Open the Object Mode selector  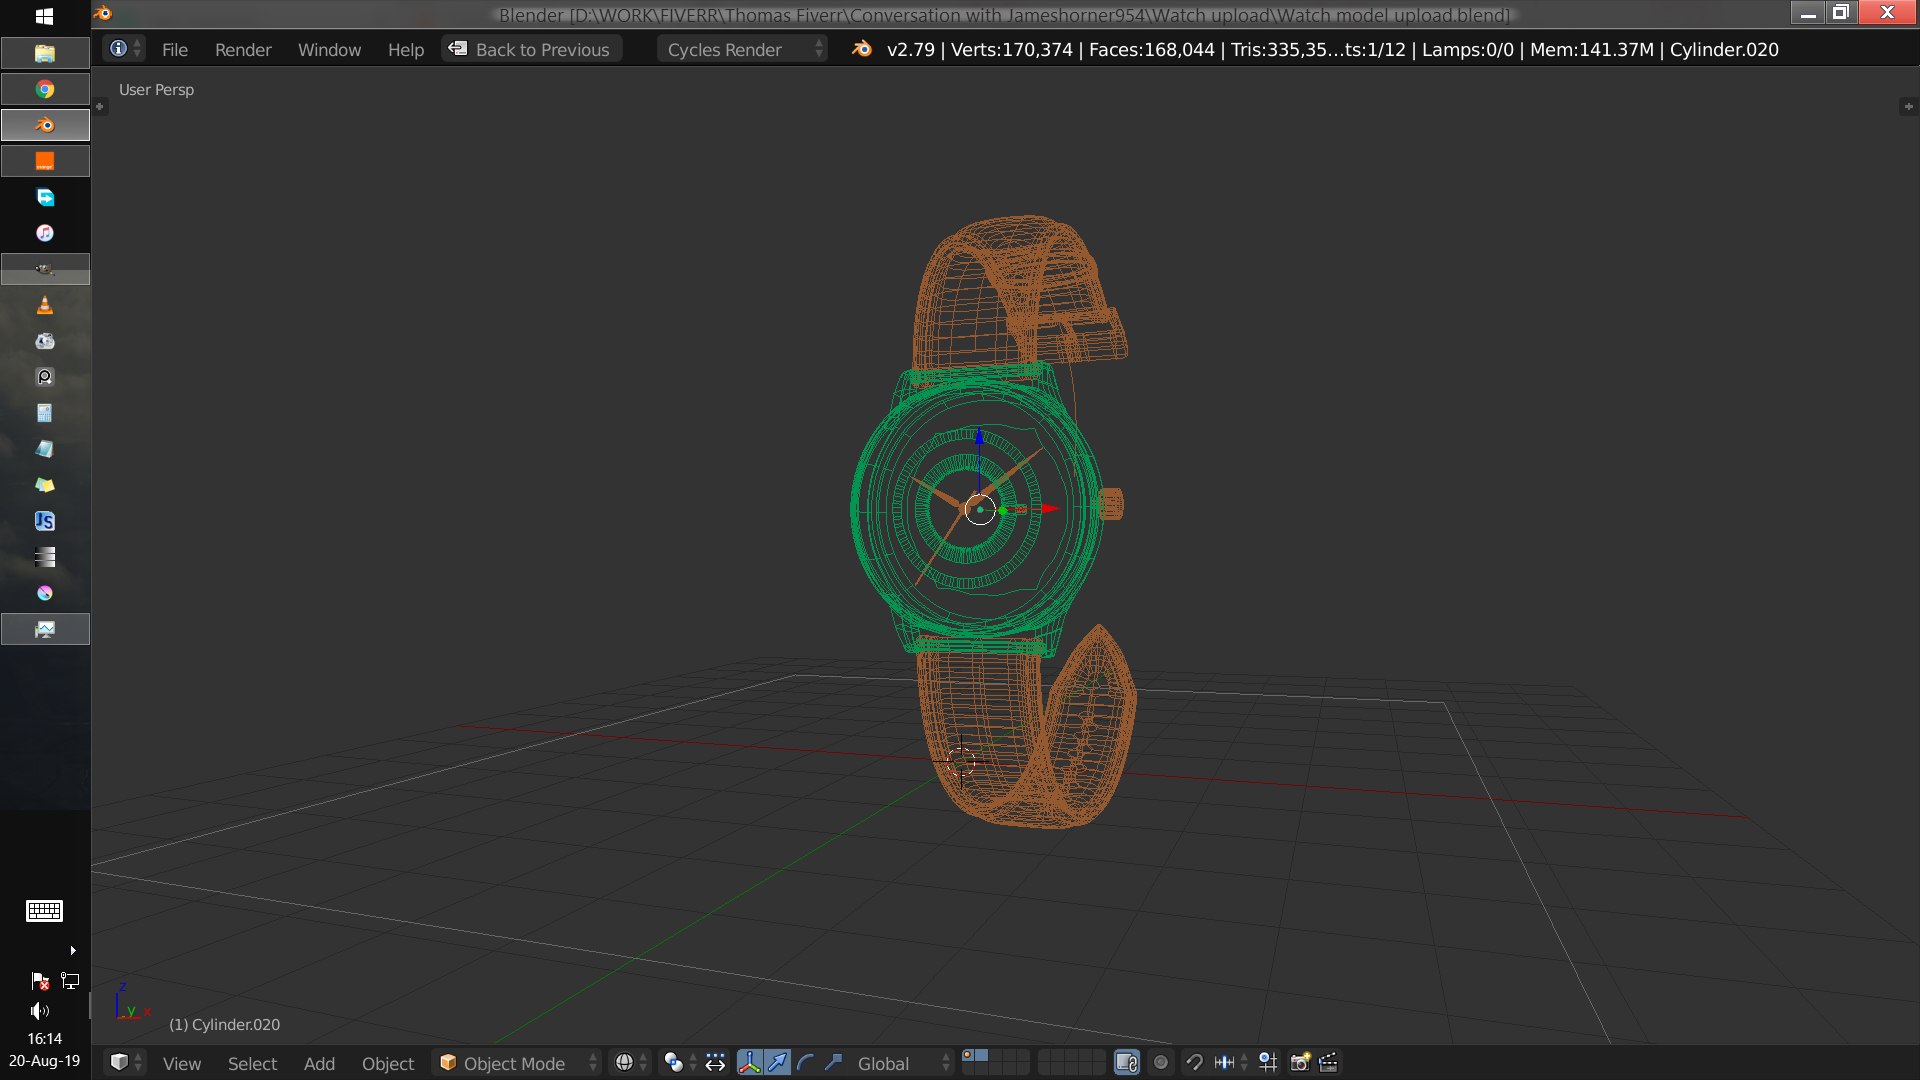[517, 1063]
